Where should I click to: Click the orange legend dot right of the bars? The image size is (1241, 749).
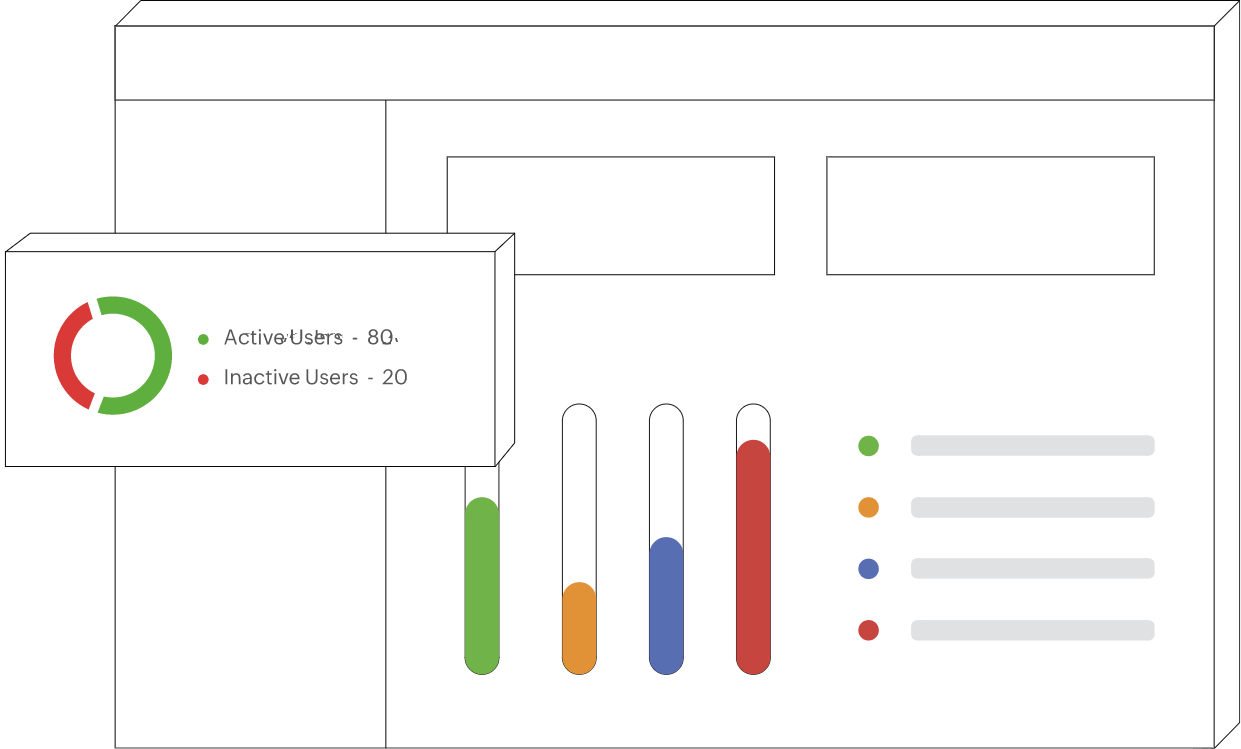868,507
